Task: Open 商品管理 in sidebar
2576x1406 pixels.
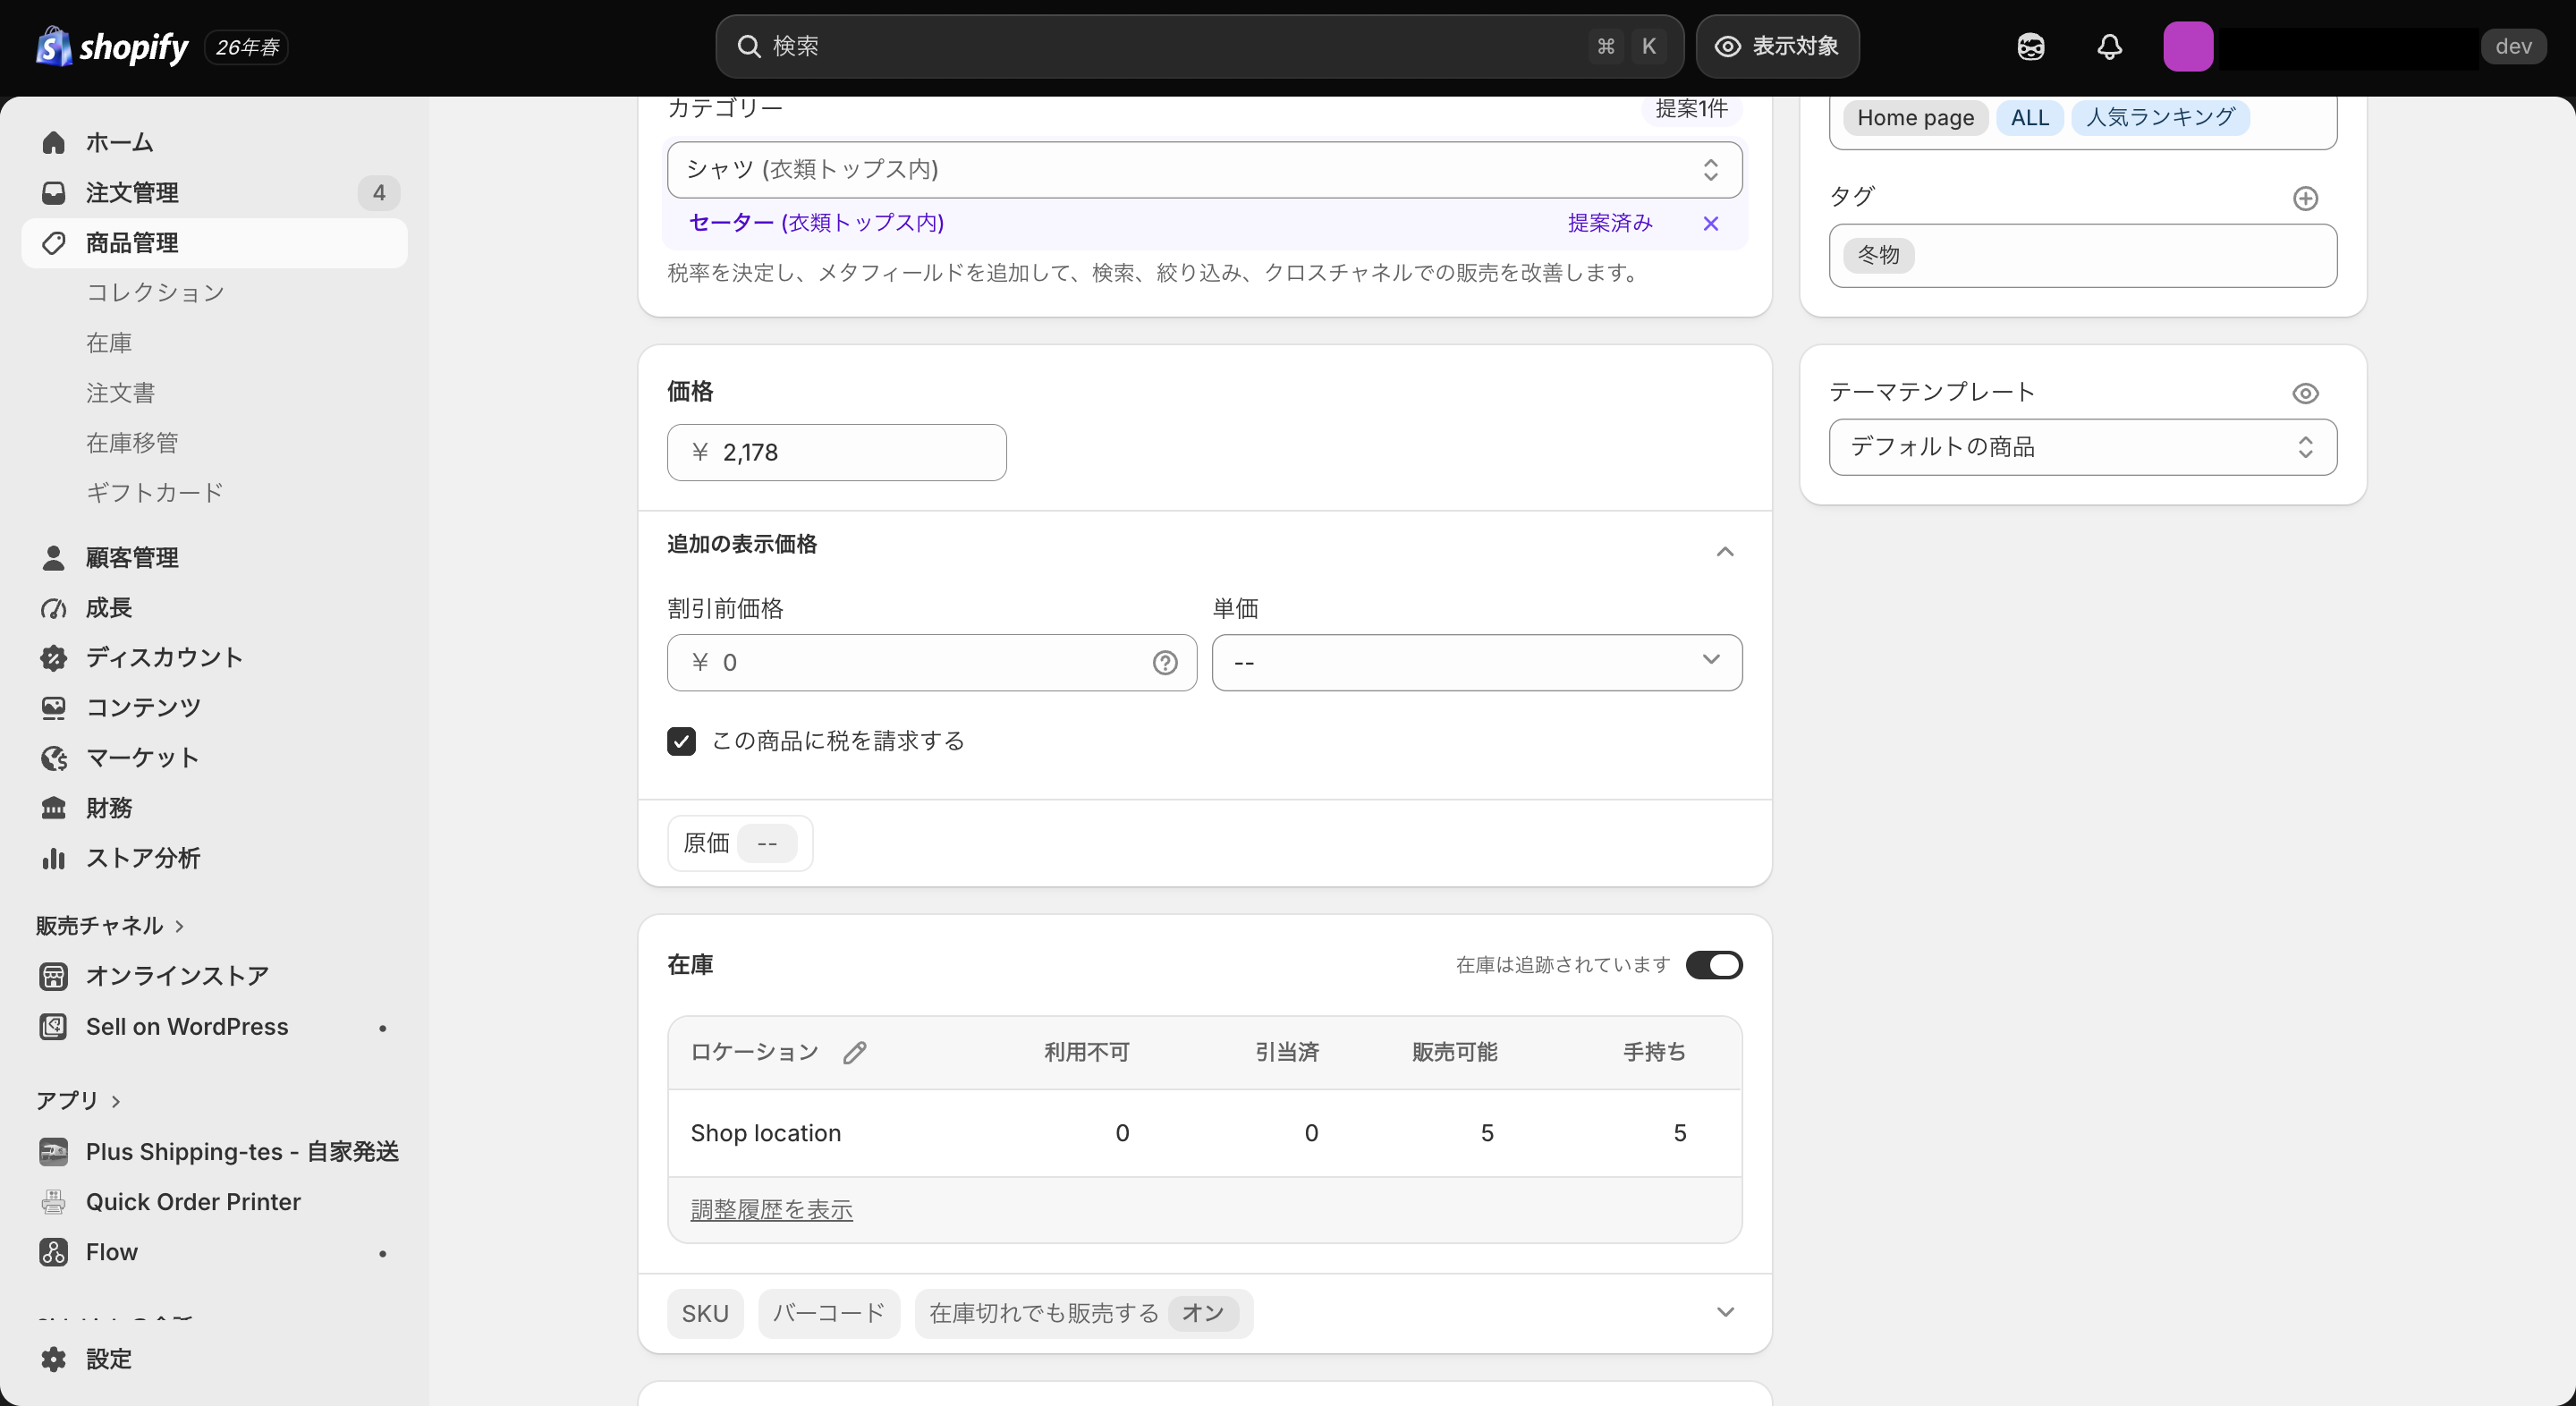Action: tap(214, 243)
